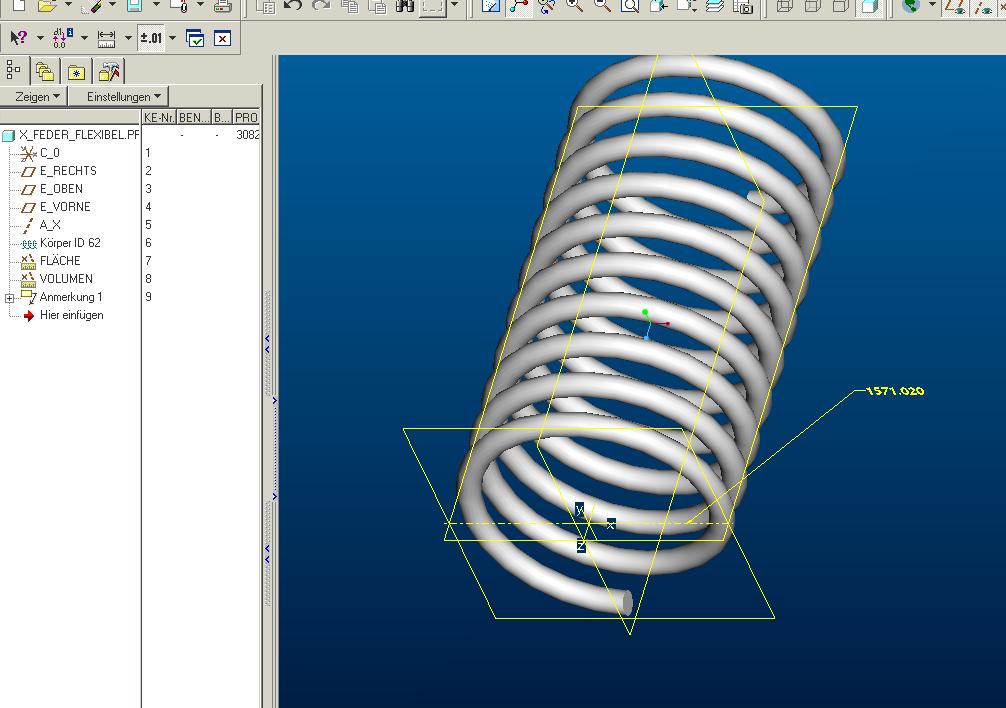Toggle datum planes visibility icon
Image resolution: width=1006 pixels, height=708 pixels.
pos(957,6)
